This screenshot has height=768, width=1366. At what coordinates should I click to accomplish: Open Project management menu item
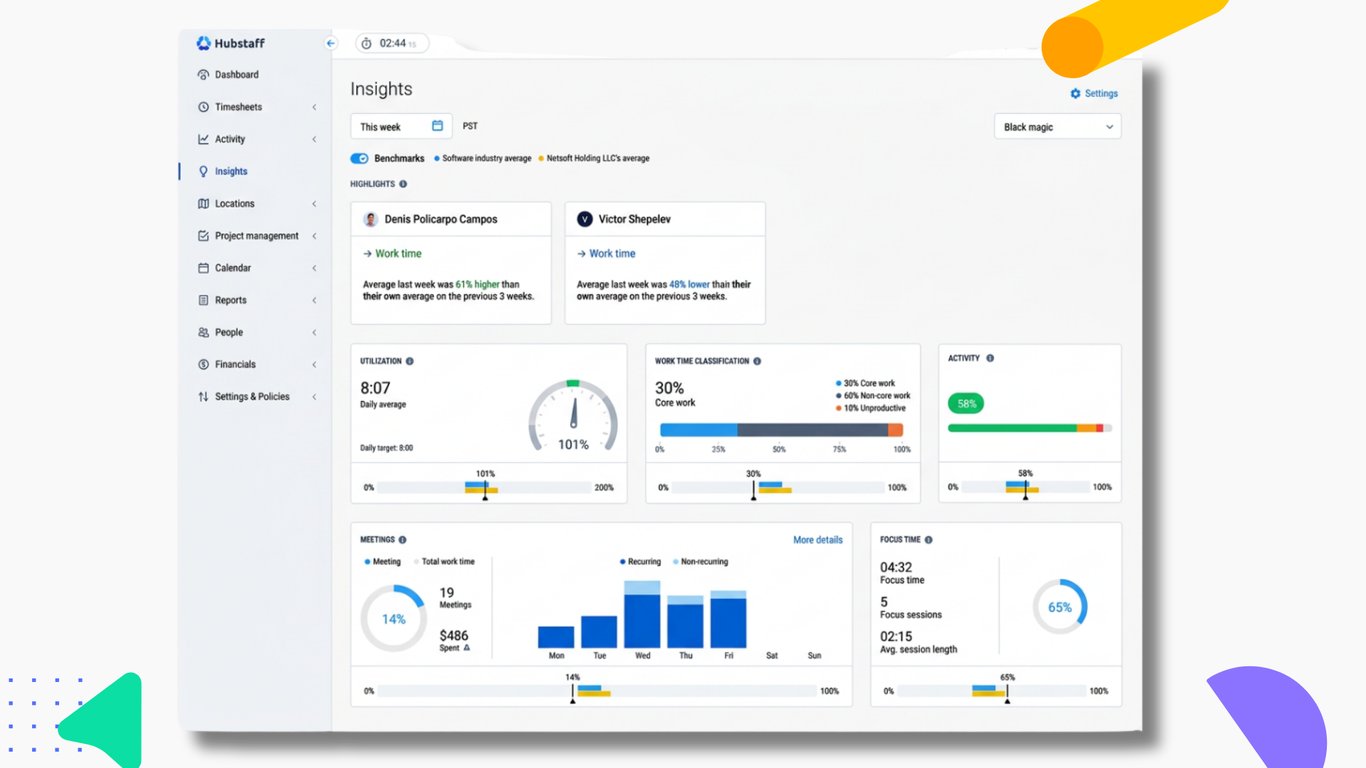pos(257,236)
